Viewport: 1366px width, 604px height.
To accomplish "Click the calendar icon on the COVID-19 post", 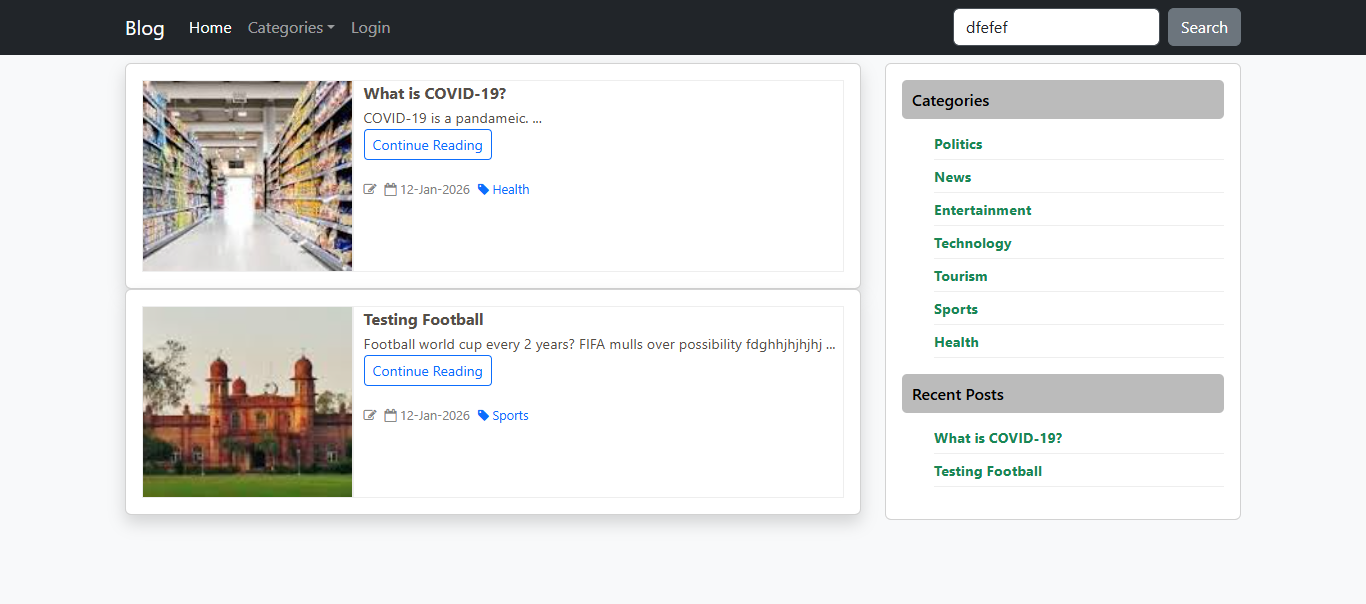I will pyautogui.click(x=391, y=190).
